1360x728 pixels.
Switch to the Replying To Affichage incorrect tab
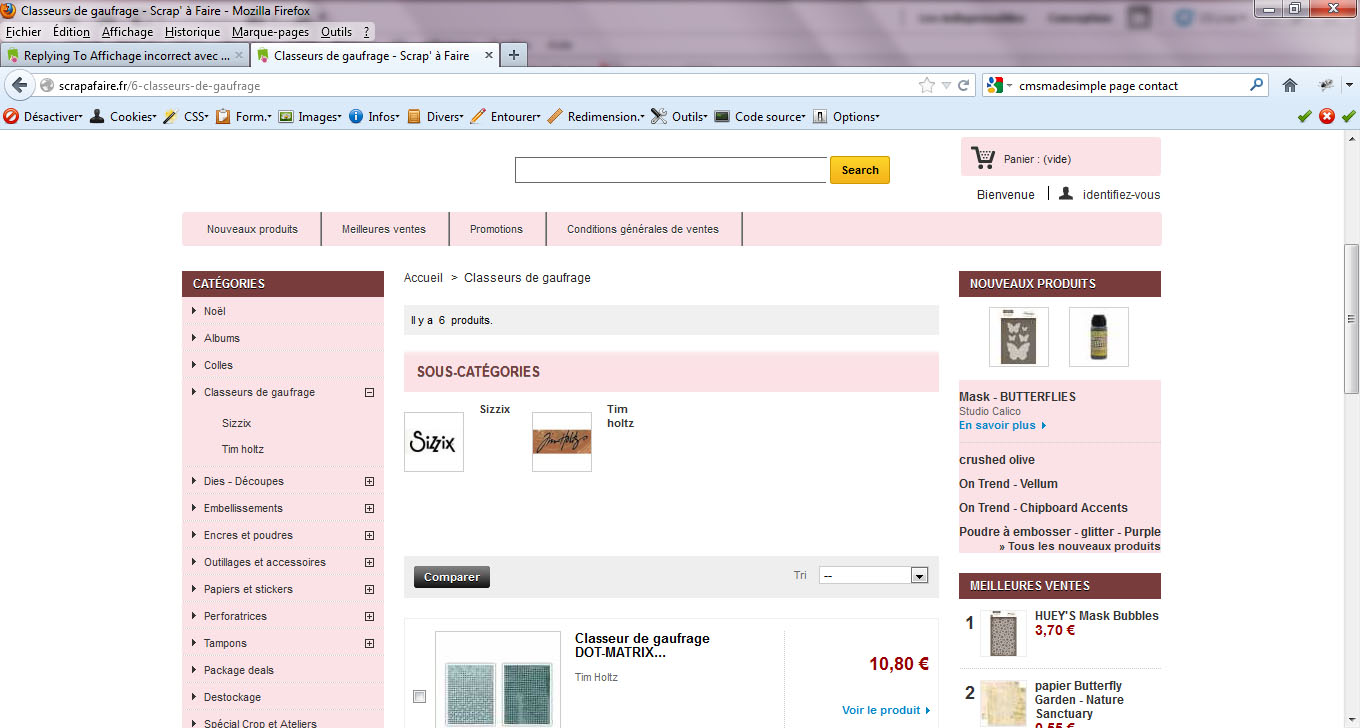124,56
